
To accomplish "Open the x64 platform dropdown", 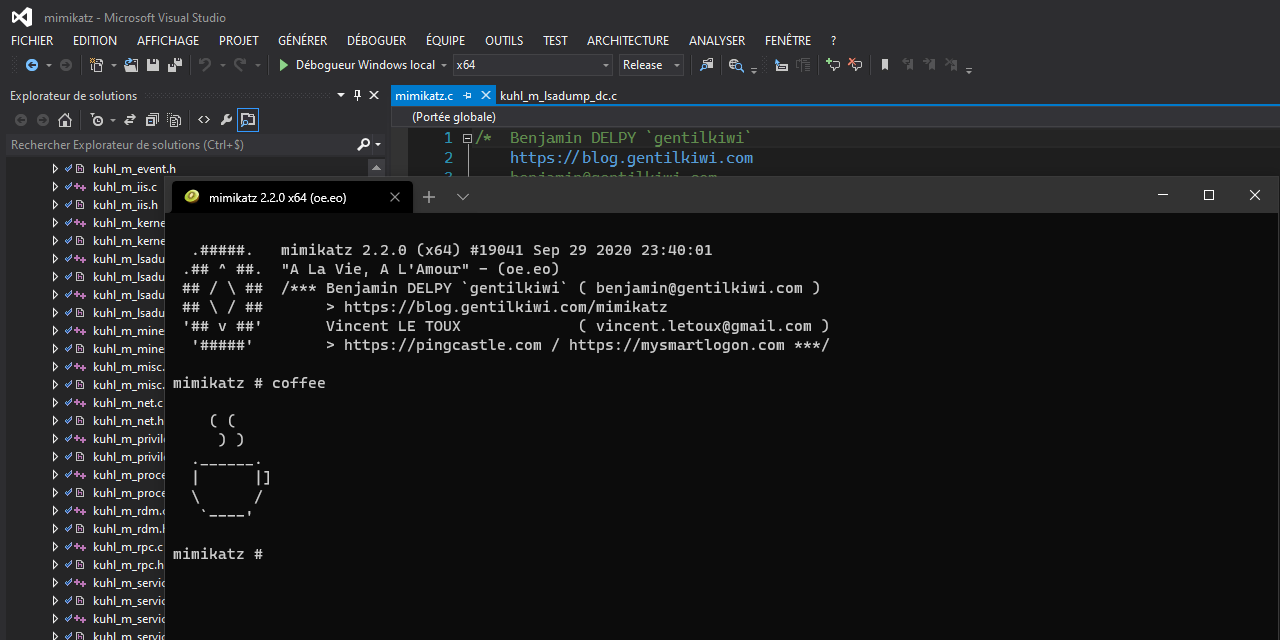I will tap(606, 65).
